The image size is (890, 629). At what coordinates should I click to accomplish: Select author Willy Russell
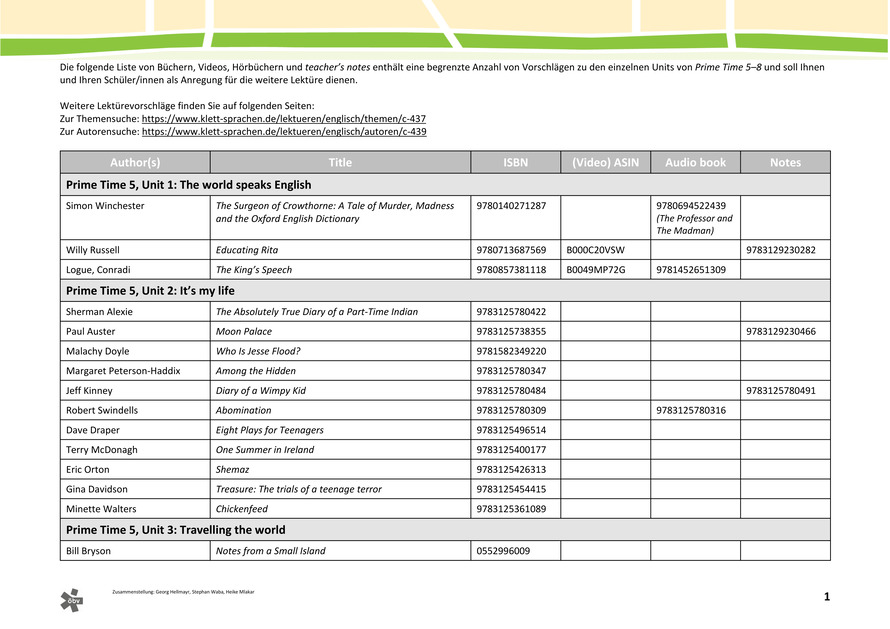[93, 250]
